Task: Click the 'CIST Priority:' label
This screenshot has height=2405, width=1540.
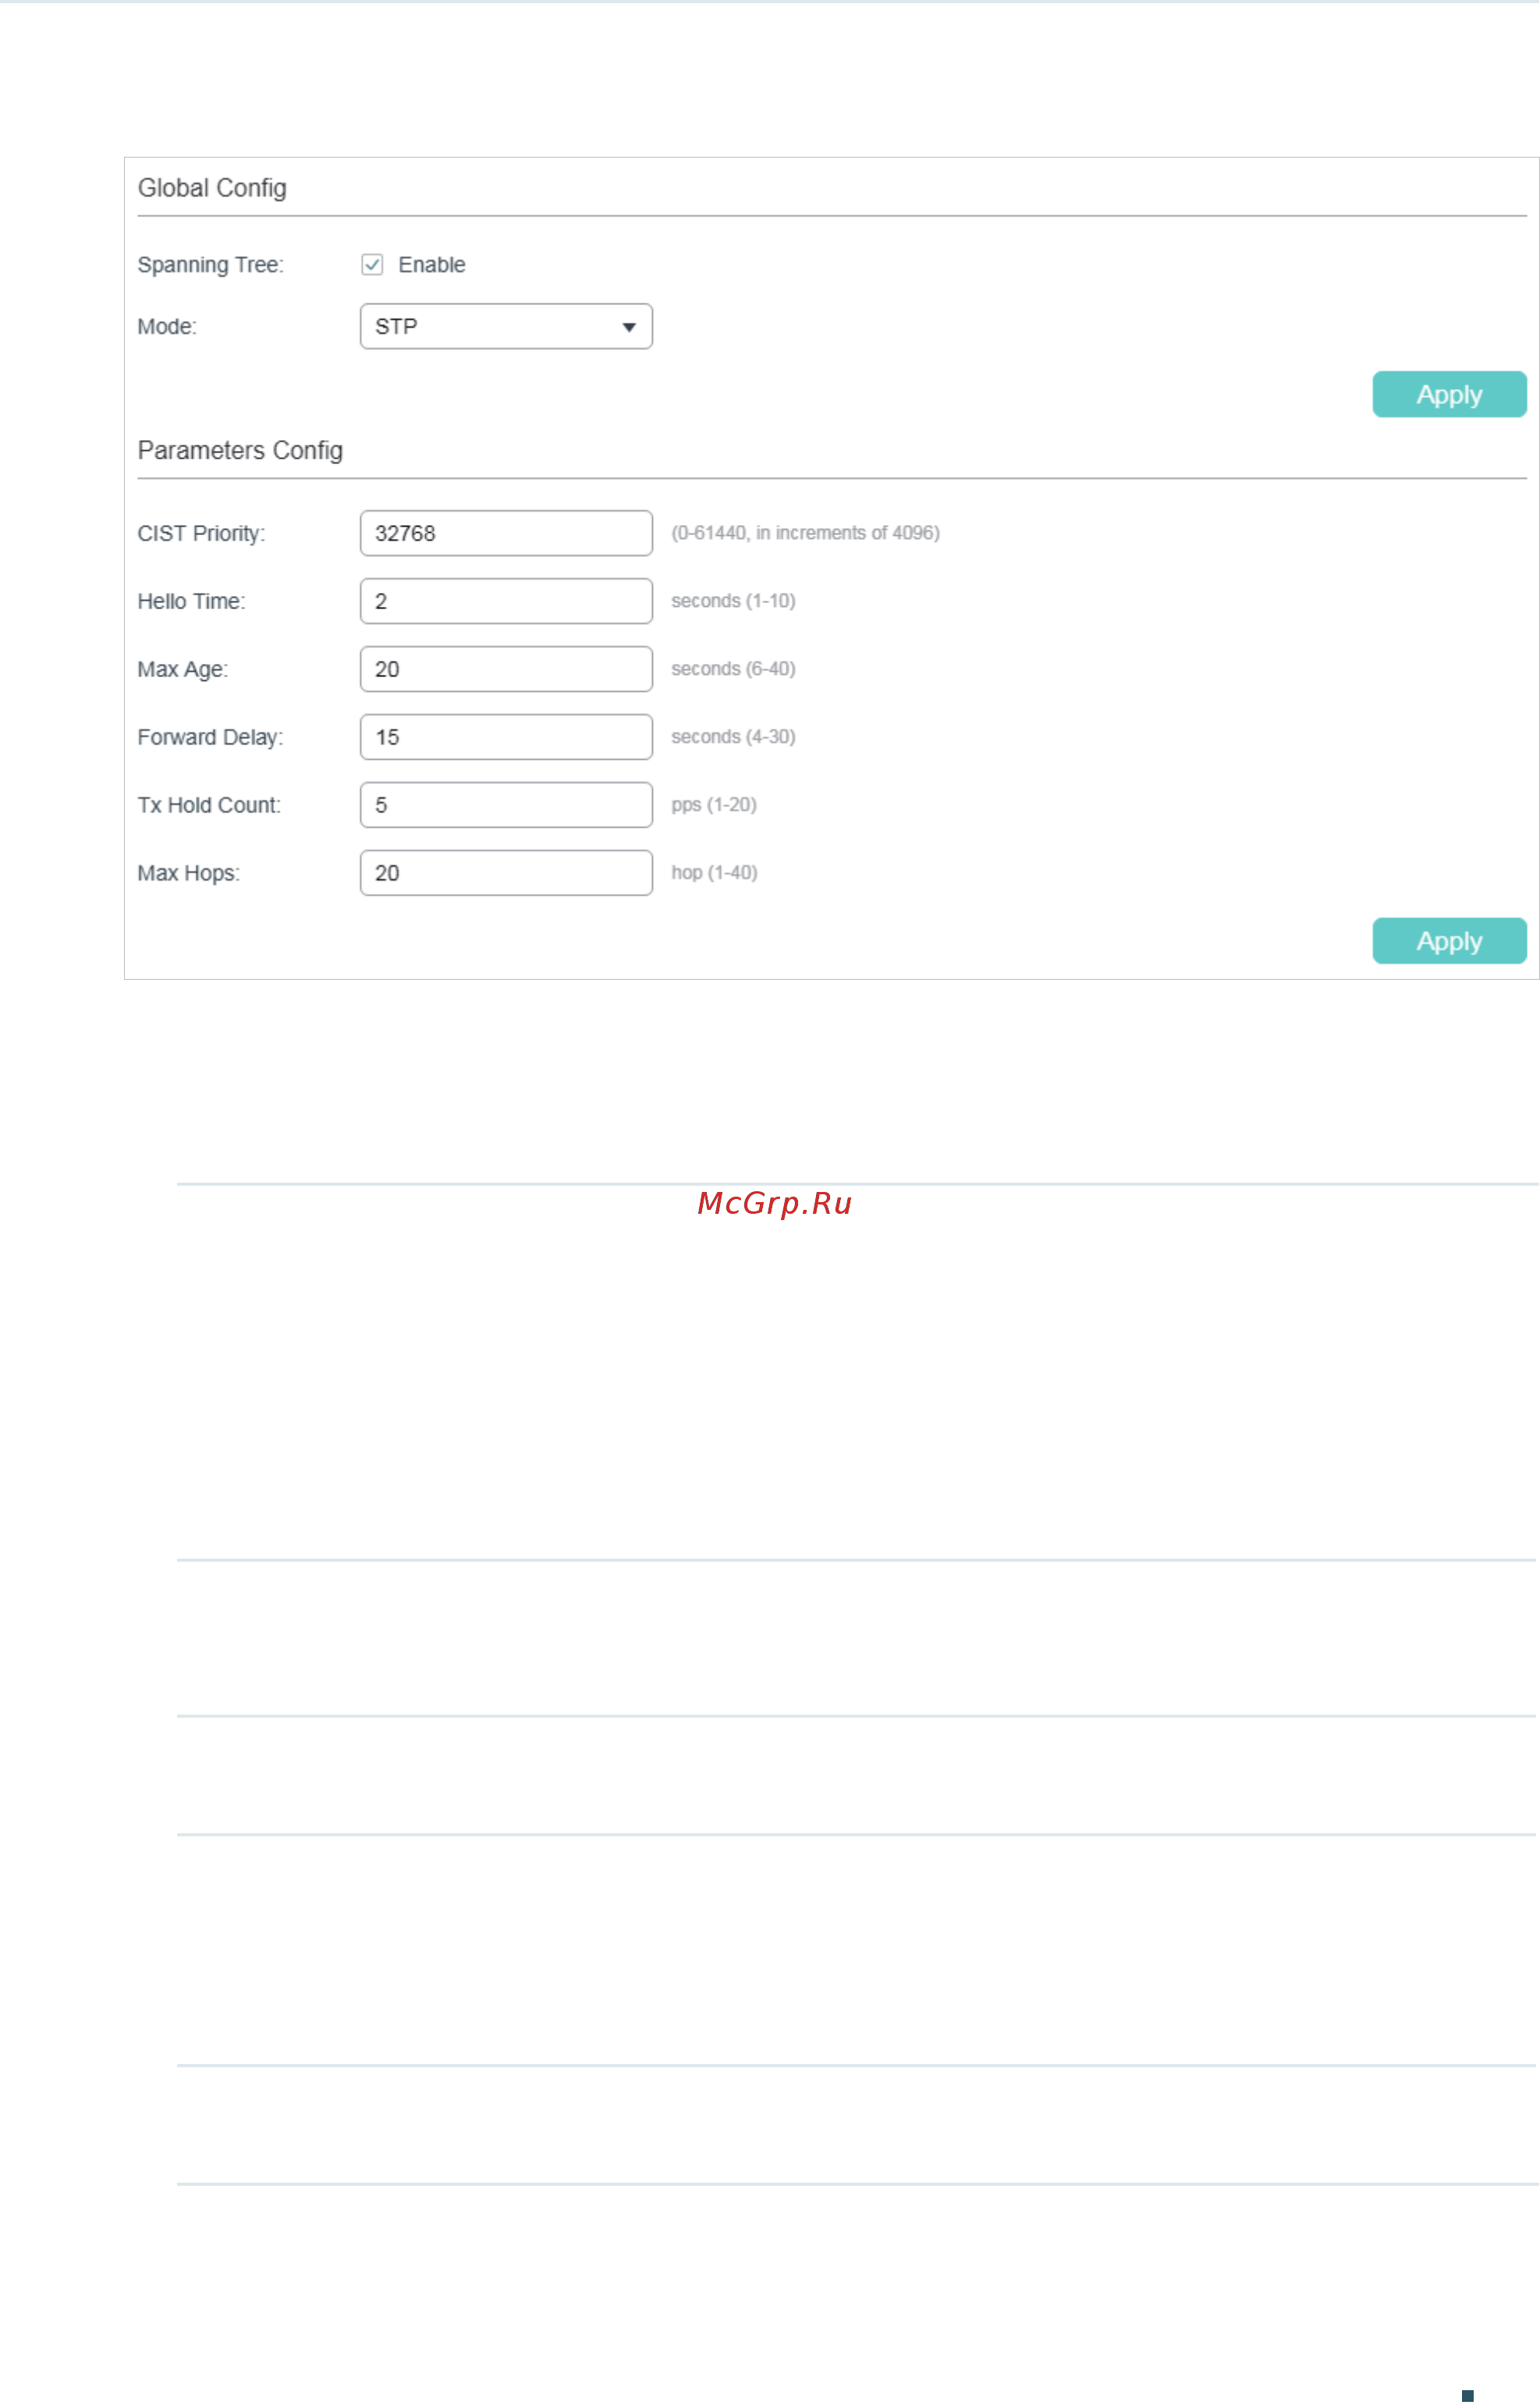Action: [x=201, y=534]
